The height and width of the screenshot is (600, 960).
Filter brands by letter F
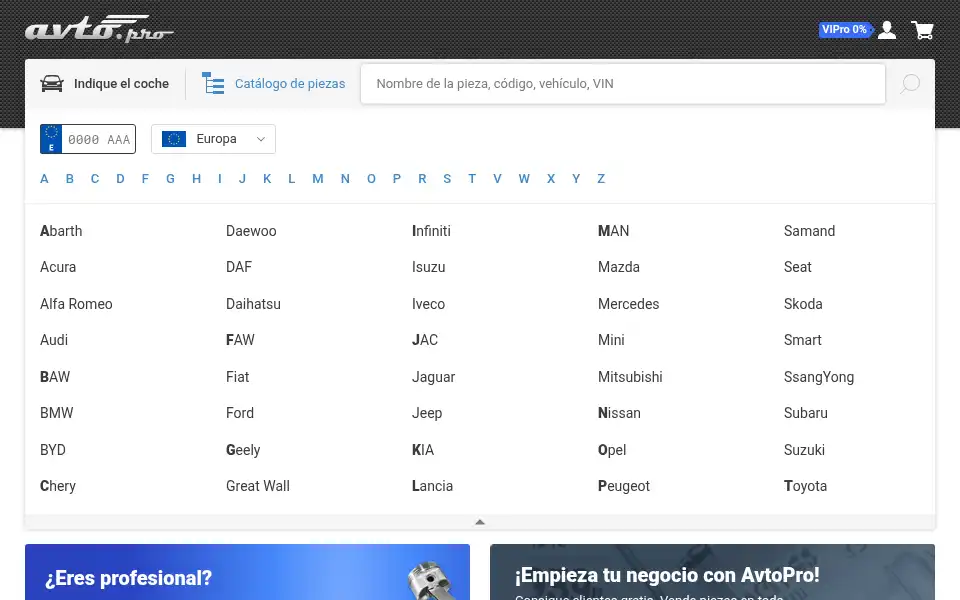click(x=145, y=179)
